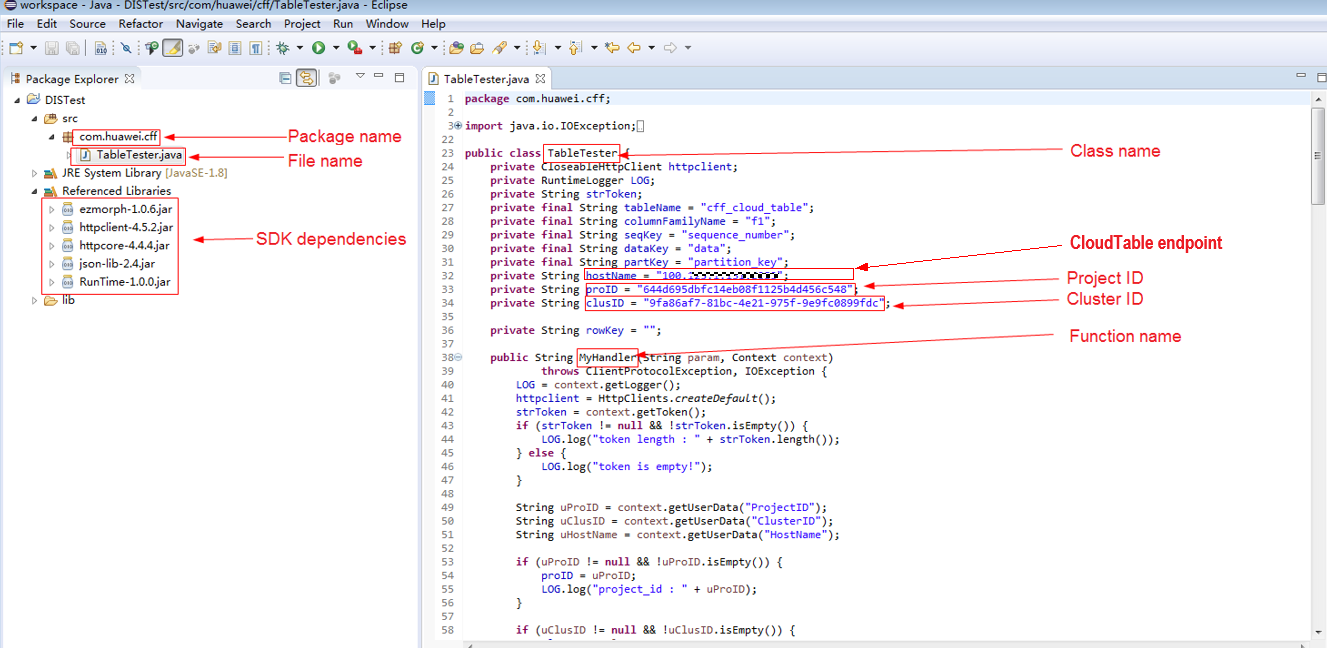Viewport: 1327px width, 648px height.
Task: Collapse the DISTest project node
Action: pyautogui.click(x=17, y=100)
